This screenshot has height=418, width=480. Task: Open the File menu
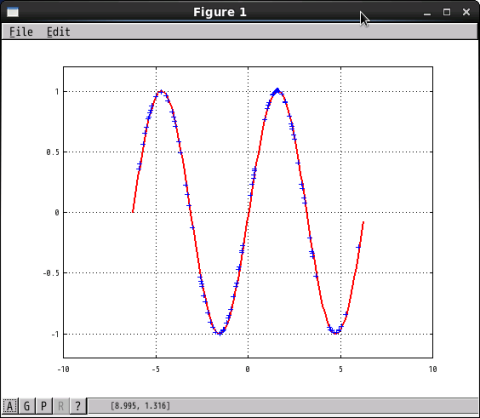(21, 32)
